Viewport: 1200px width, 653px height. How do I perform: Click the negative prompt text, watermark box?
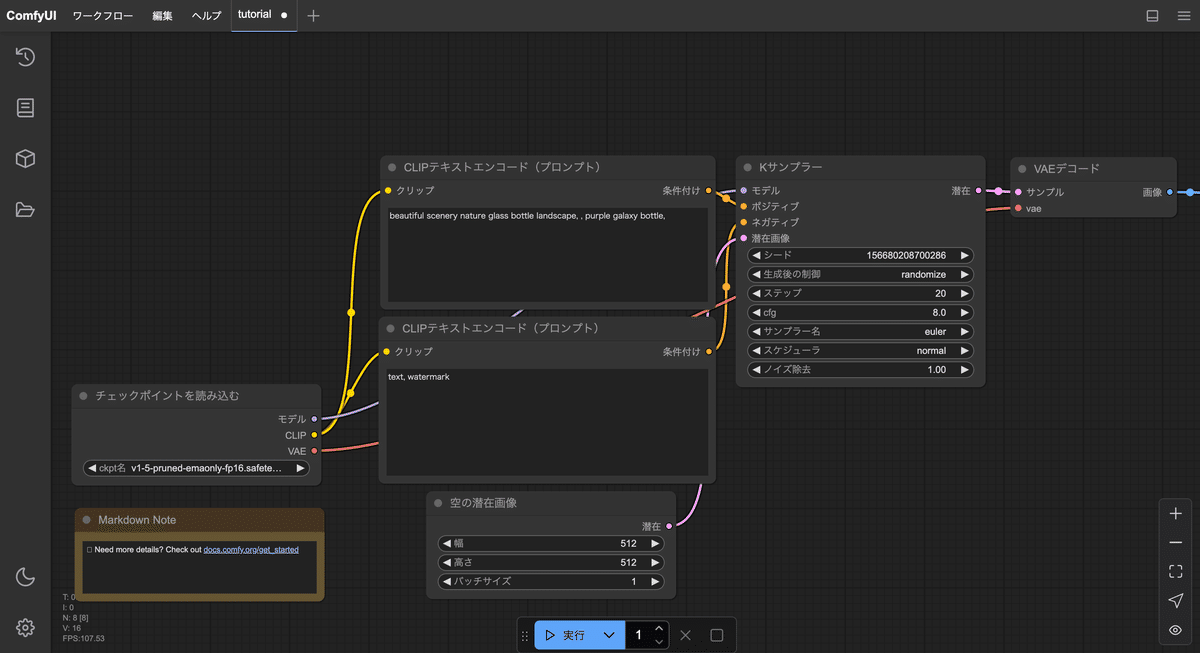pyautogui.click(x=548, y=423)
